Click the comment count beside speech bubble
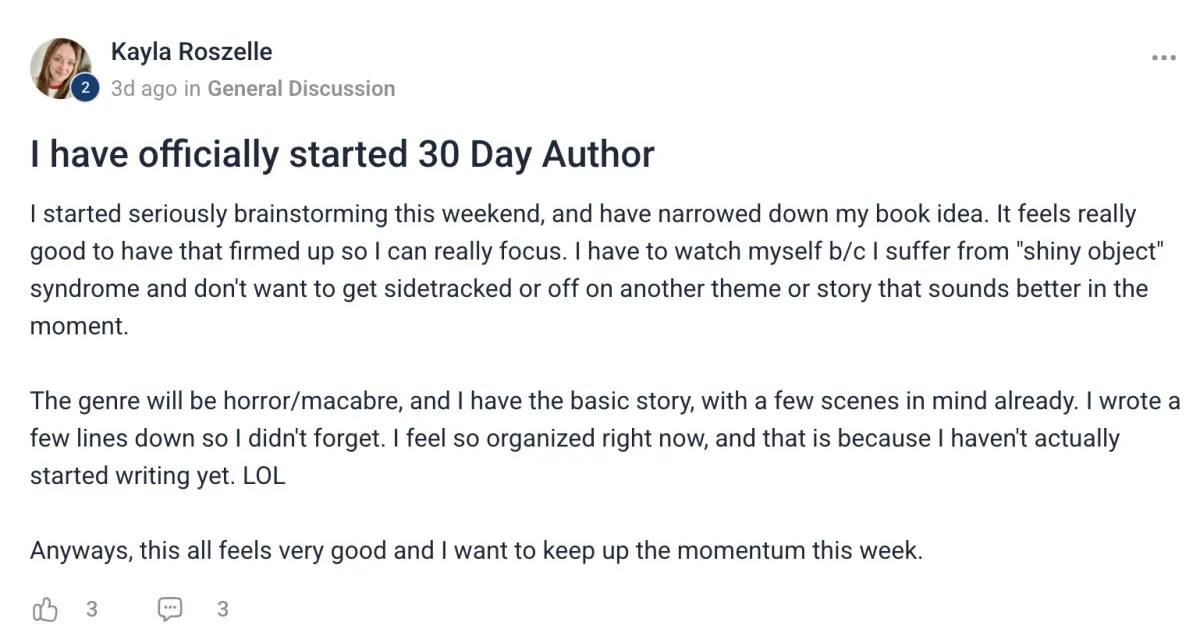The width and height of the screenshot is (1200, 636). click(222, 608)
